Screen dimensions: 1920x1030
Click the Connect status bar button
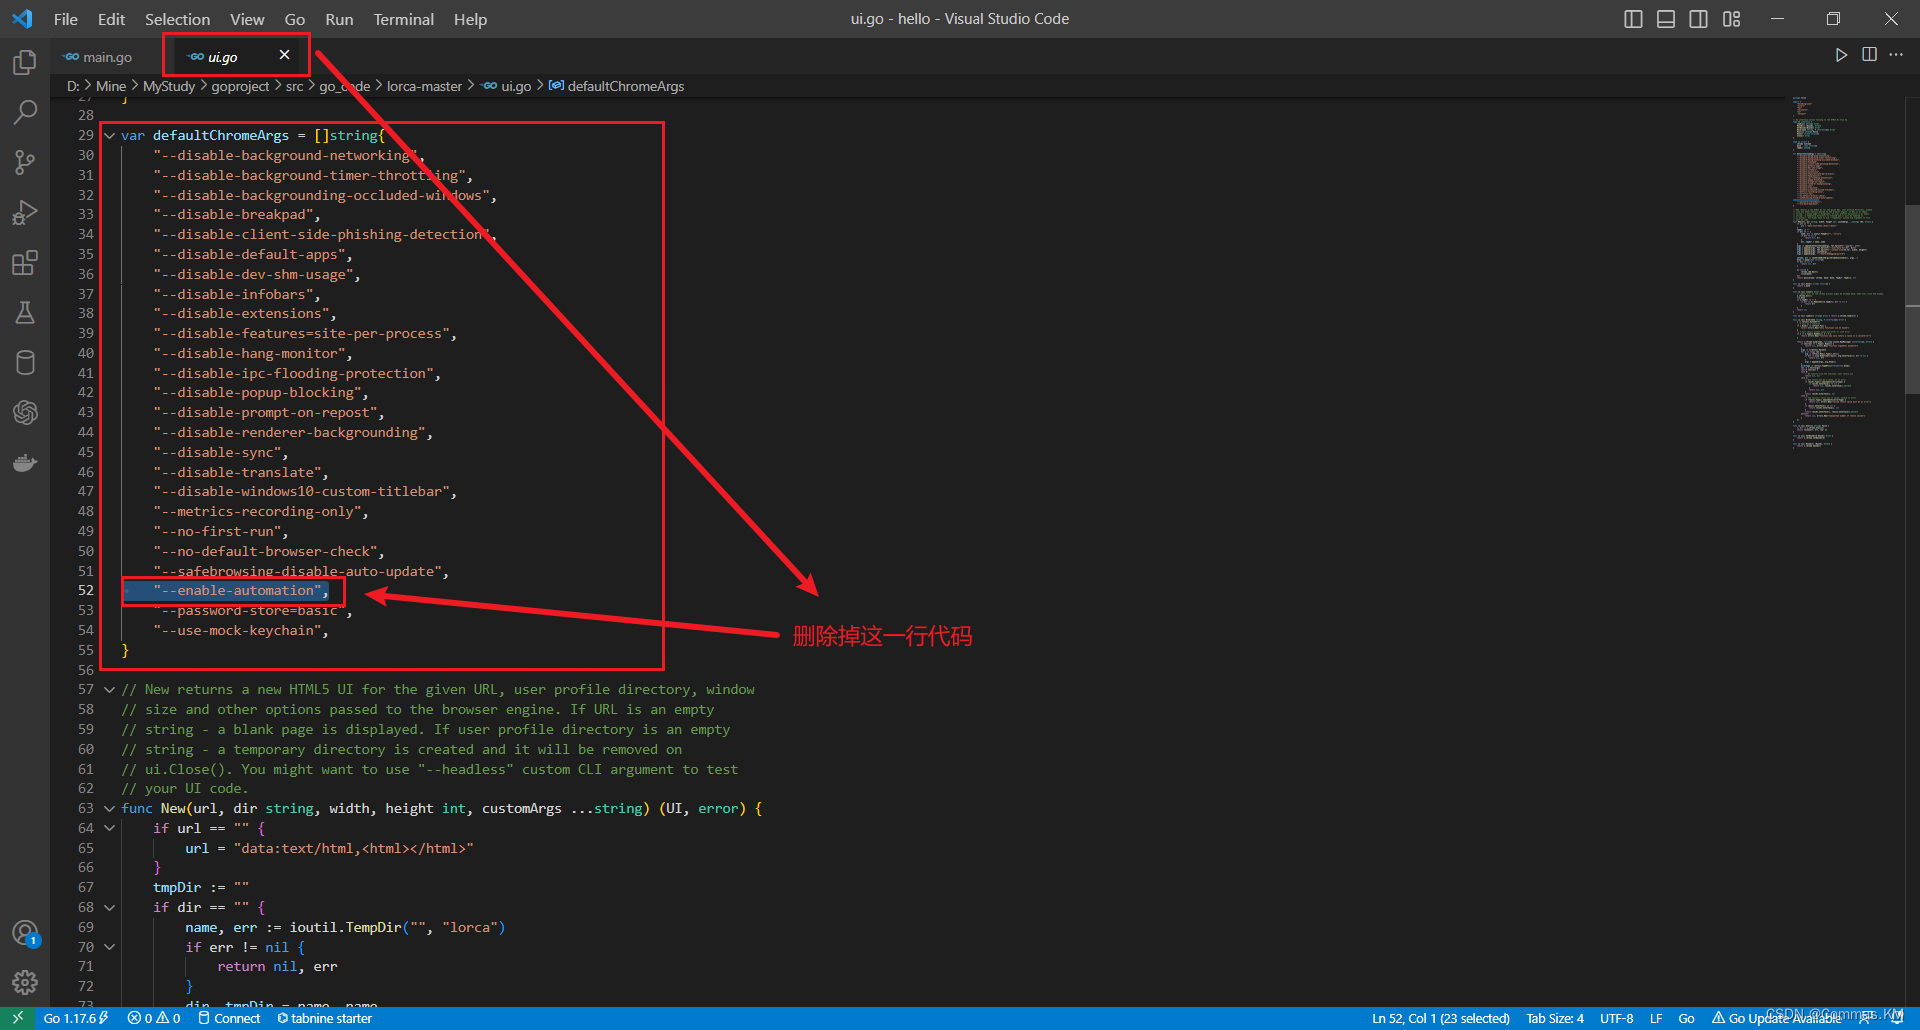(229, 1018)
